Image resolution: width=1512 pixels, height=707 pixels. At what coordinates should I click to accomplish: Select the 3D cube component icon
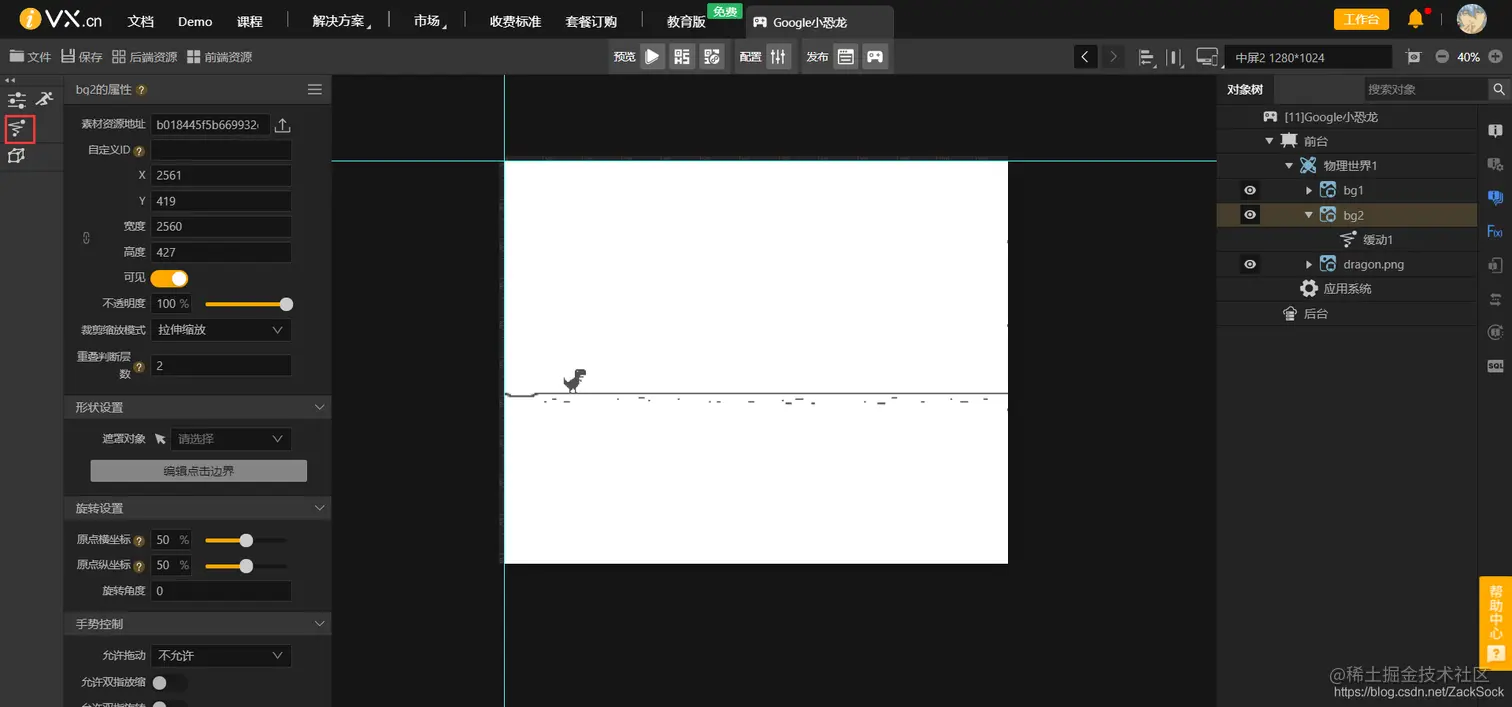point(16,155)
